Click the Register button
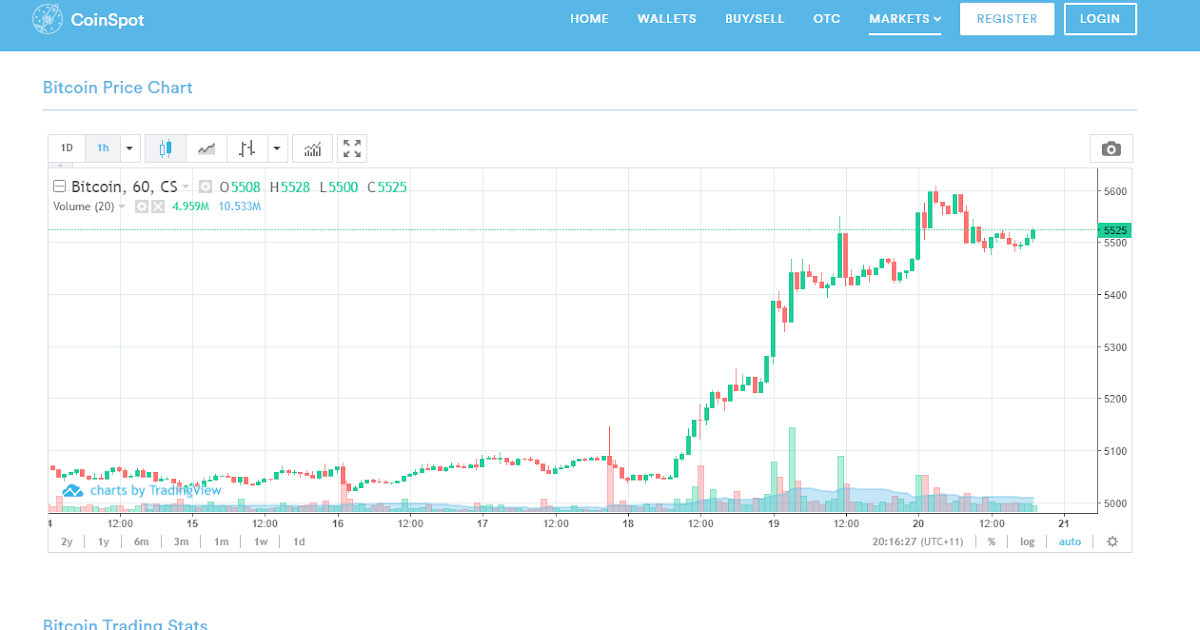 pyautogui.click(x=1007, y=19)
